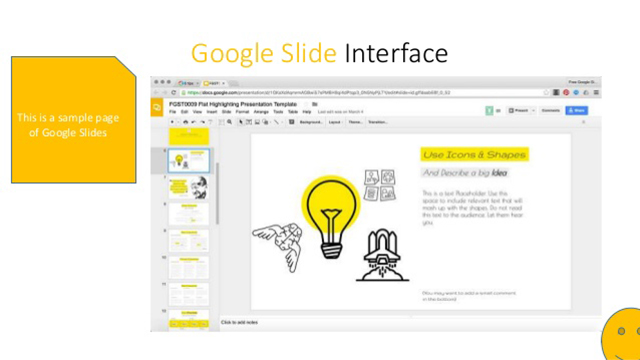The image size is (640, 360).
Task: Select the text box tool icon
Action: (x=249, y=122)
